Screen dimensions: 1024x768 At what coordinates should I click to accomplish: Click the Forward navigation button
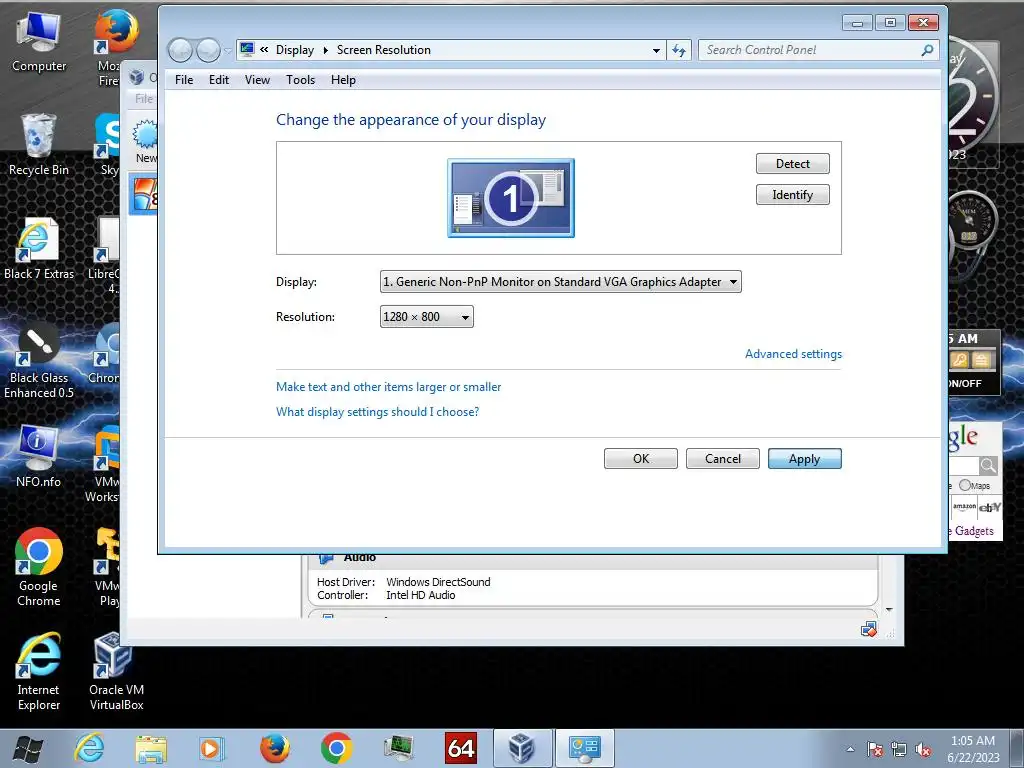click(208, 50)
